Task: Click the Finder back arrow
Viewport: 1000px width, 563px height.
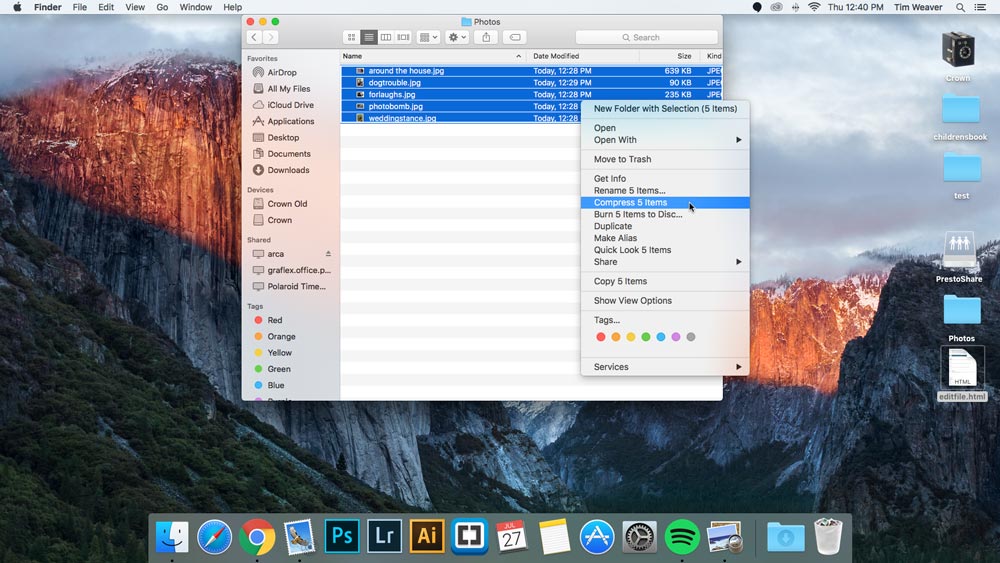Action: 254,37
